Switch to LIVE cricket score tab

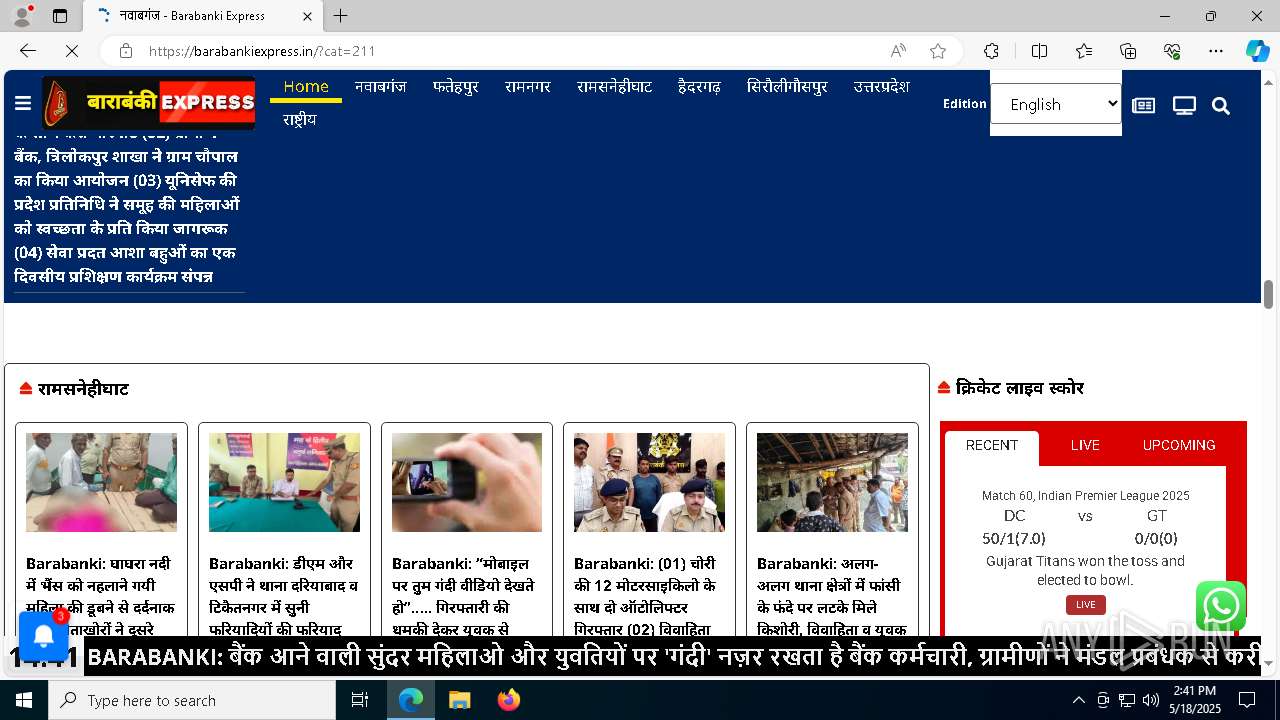(1085, 446)
